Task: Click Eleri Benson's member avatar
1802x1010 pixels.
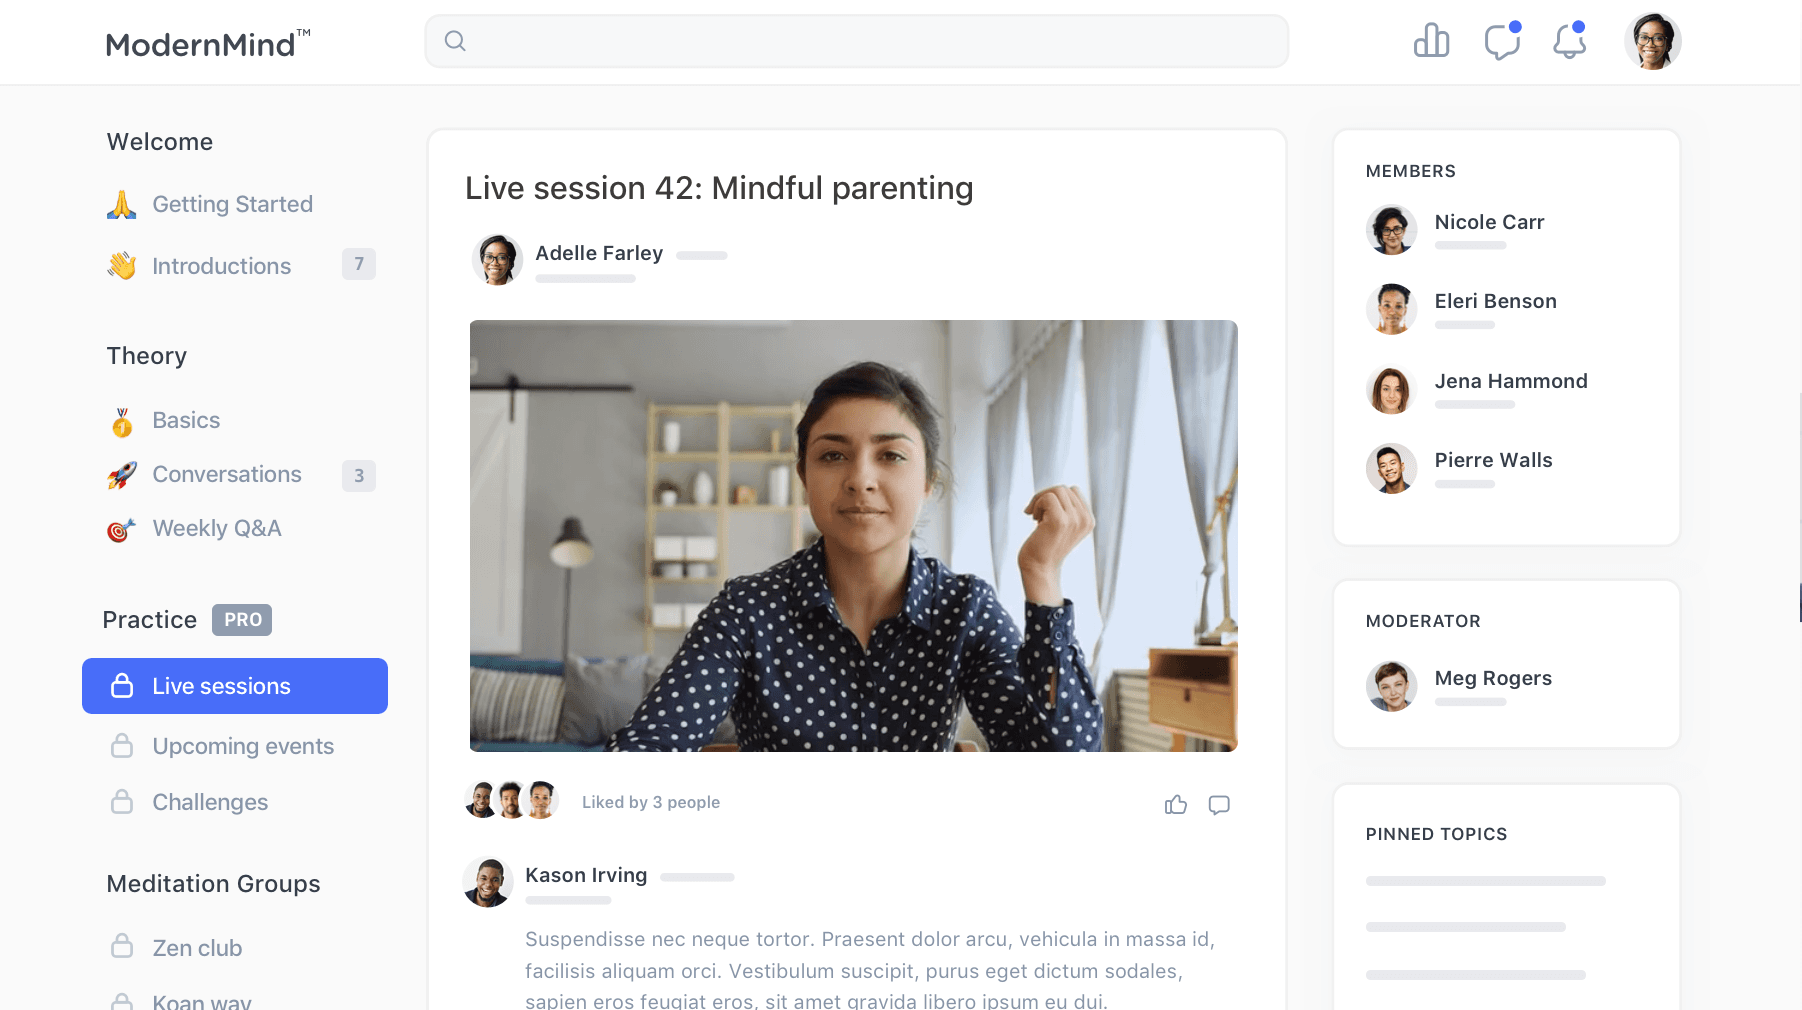Action: coord(1392,309)
